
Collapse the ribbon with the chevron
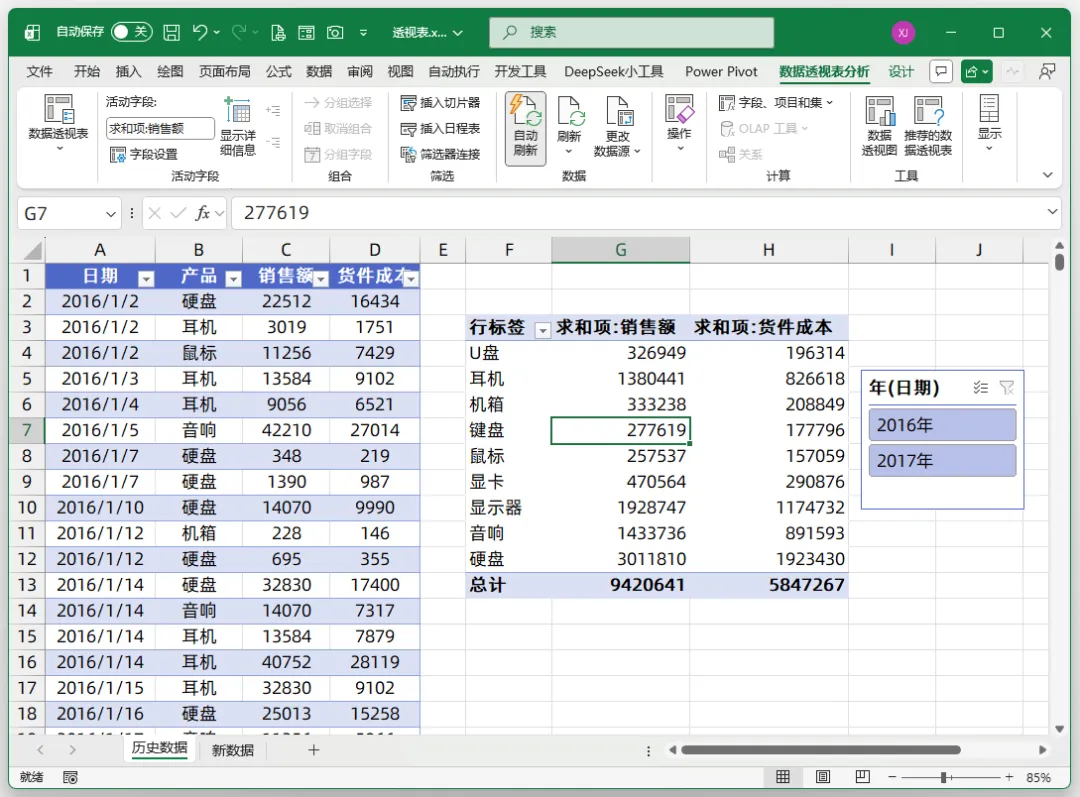click(x=1047, y=175)
